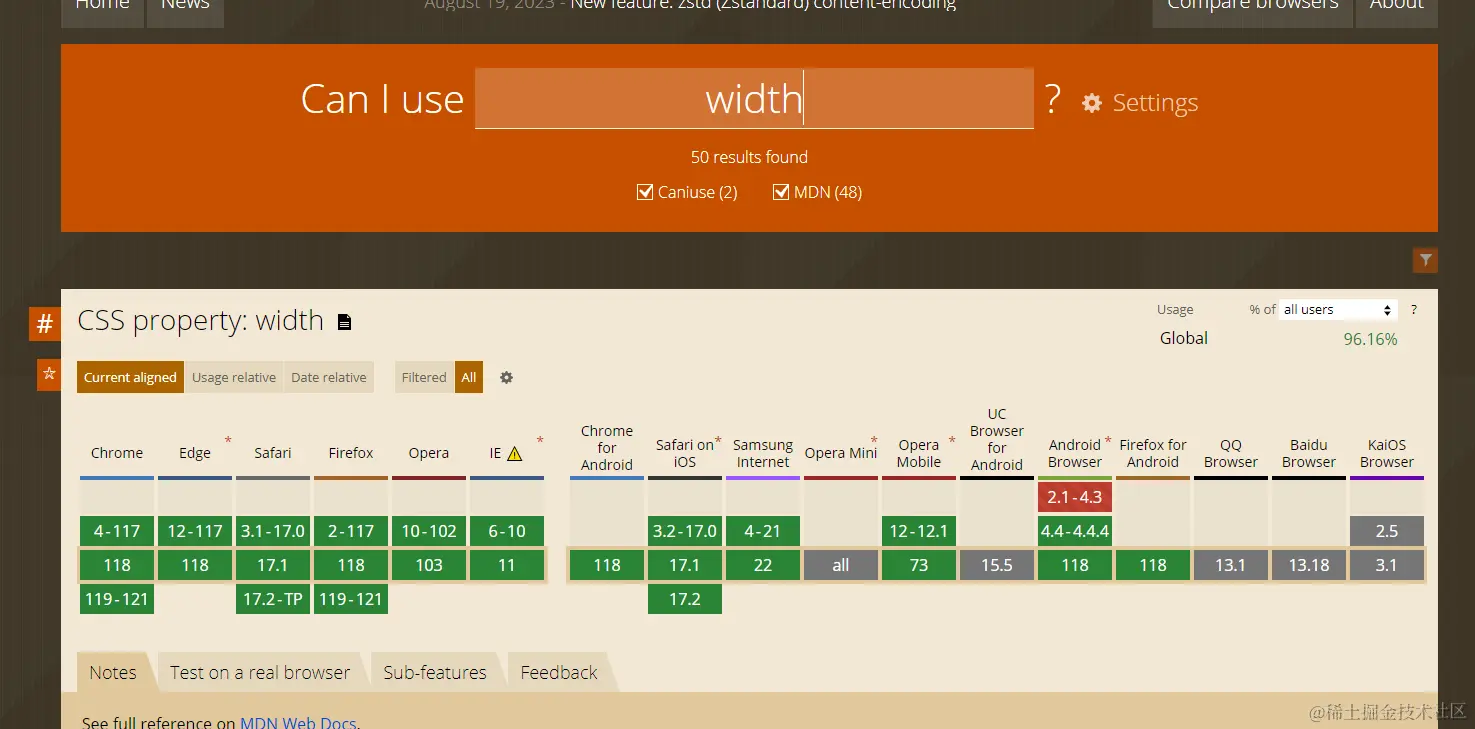Select the red Android Browser 2.1-4.3 cell
Screen dimensions: 1475x729
point(1075,497)
